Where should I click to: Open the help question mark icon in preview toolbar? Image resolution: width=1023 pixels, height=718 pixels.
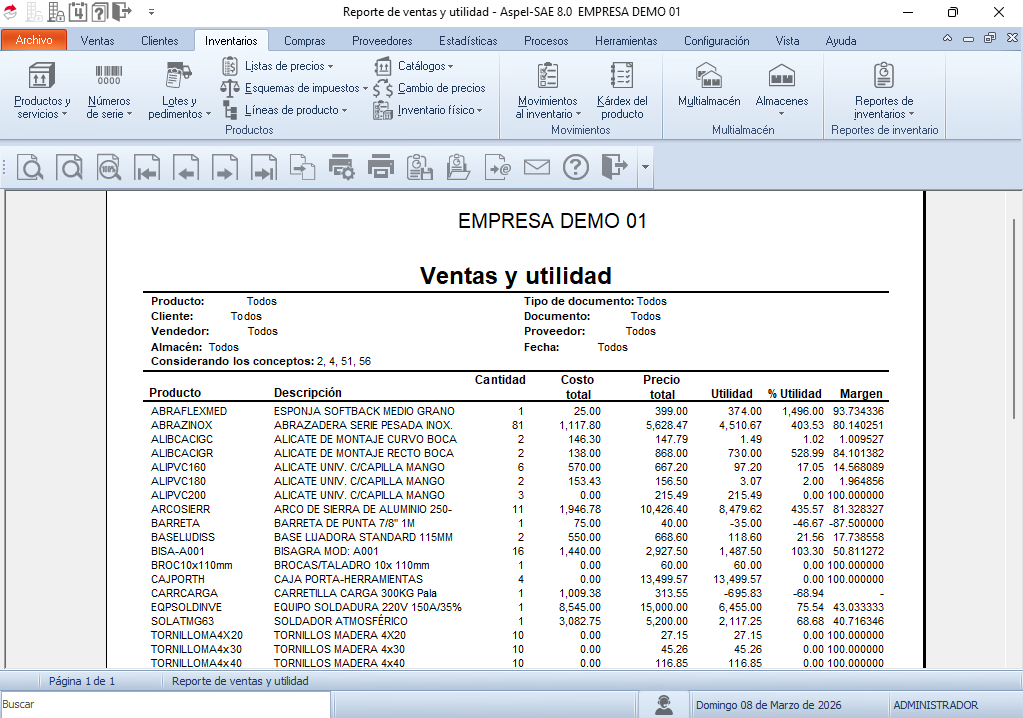tap(576, 168)
